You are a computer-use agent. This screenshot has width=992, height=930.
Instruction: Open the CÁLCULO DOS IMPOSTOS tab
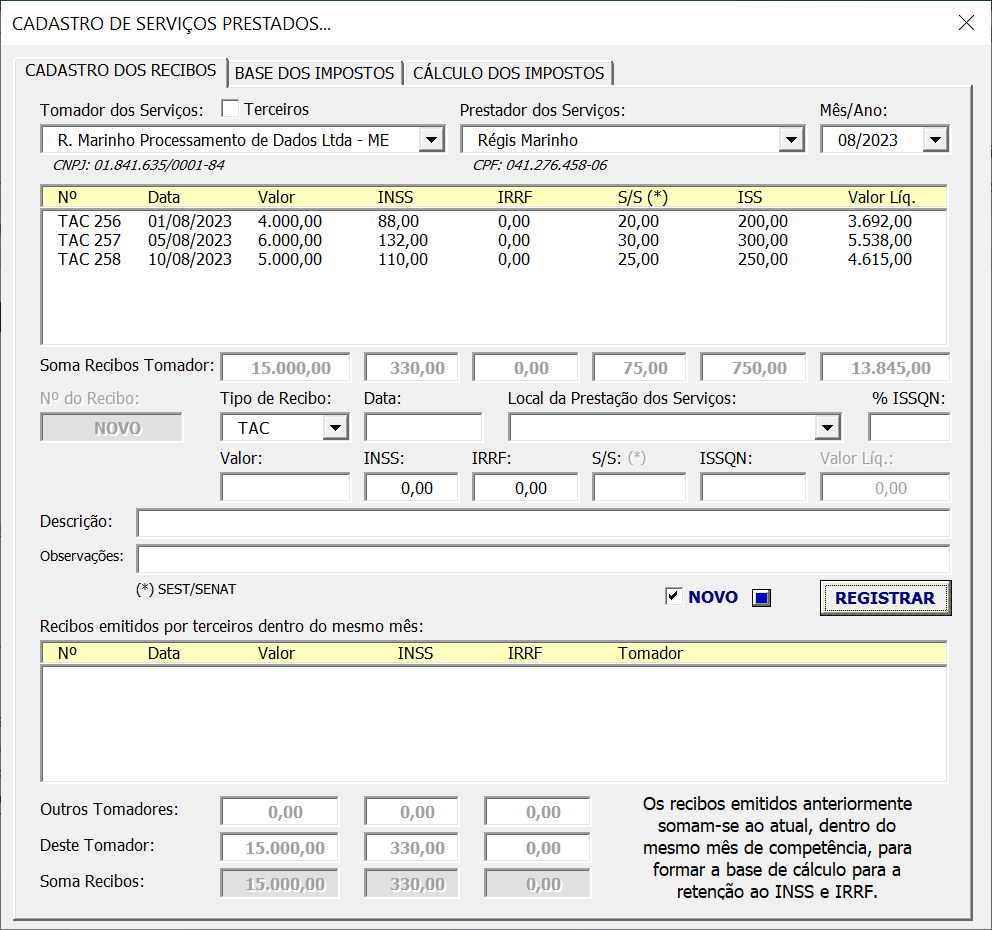(508, 73)
